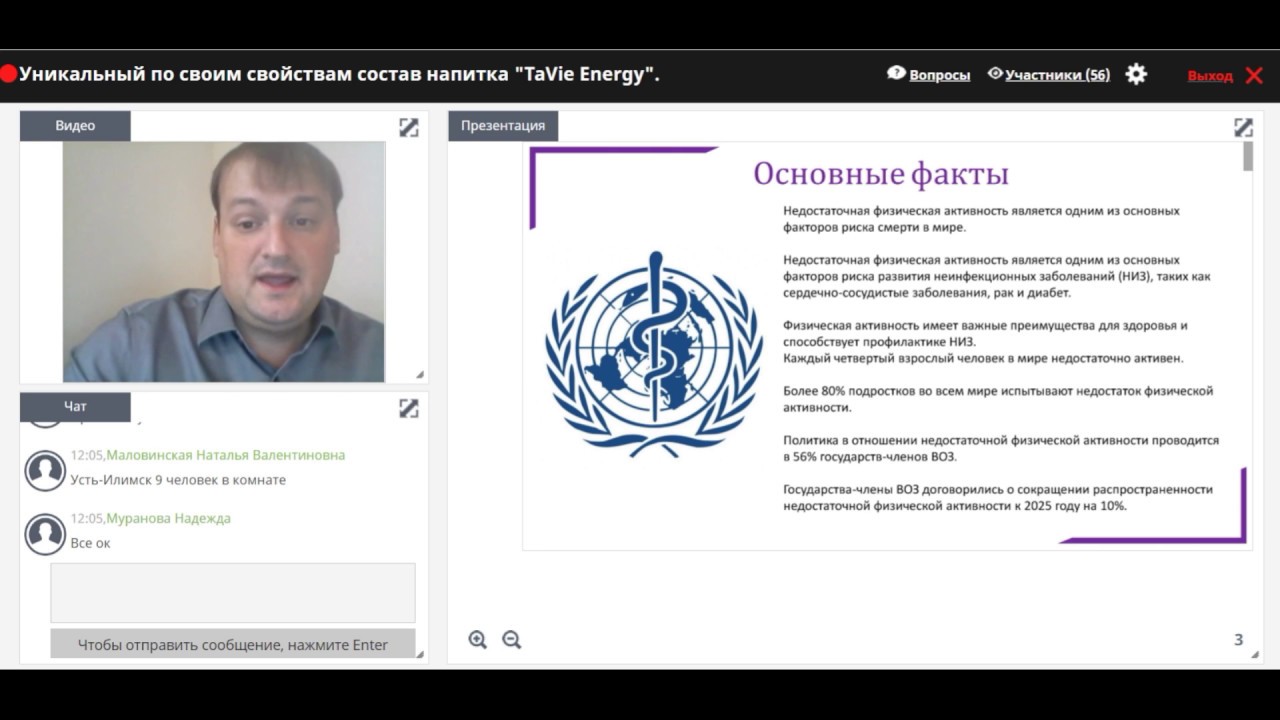Click the name Муранова Надежда in chat
This screenshot has width=1280, height=720.
tap(169, 518)
